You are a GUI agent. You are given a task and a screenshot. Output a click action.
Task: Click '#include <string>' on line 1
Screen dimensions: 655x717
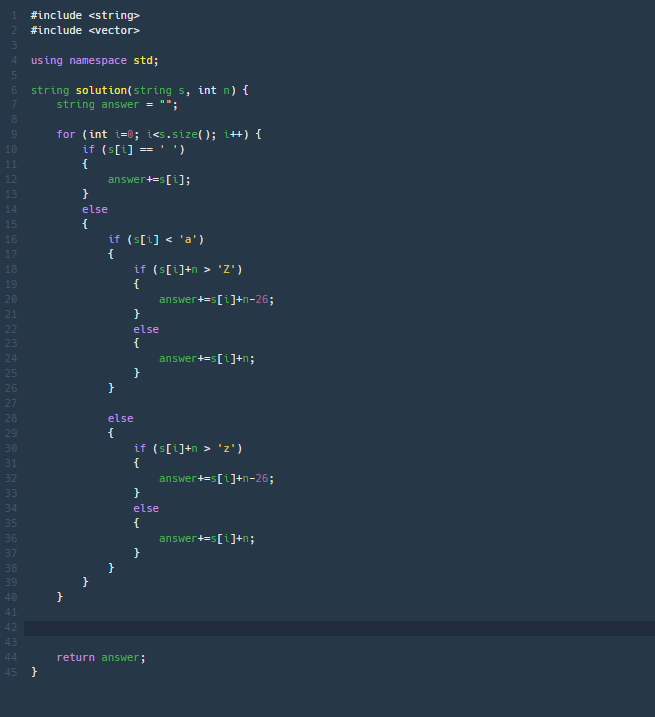pos(85,16)
